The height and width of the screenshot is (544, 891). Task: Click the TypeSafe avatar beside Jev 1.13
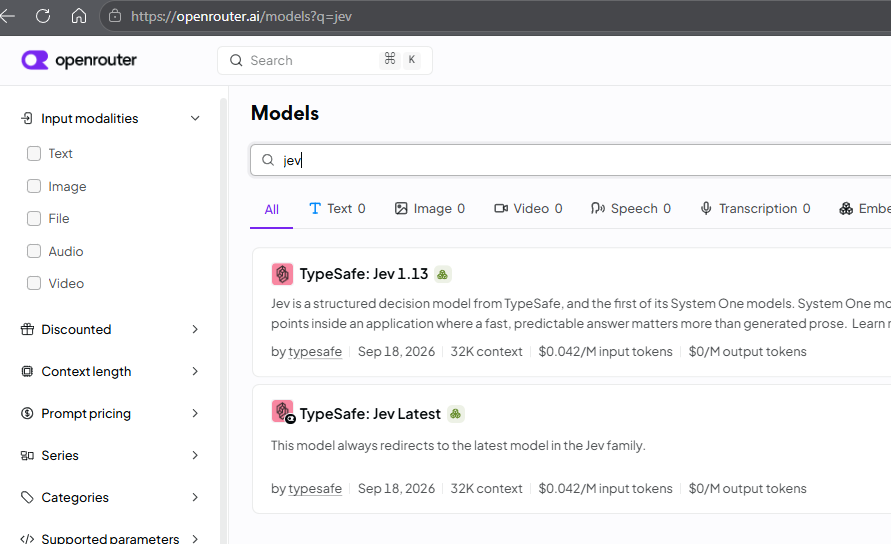click(282, 274)
